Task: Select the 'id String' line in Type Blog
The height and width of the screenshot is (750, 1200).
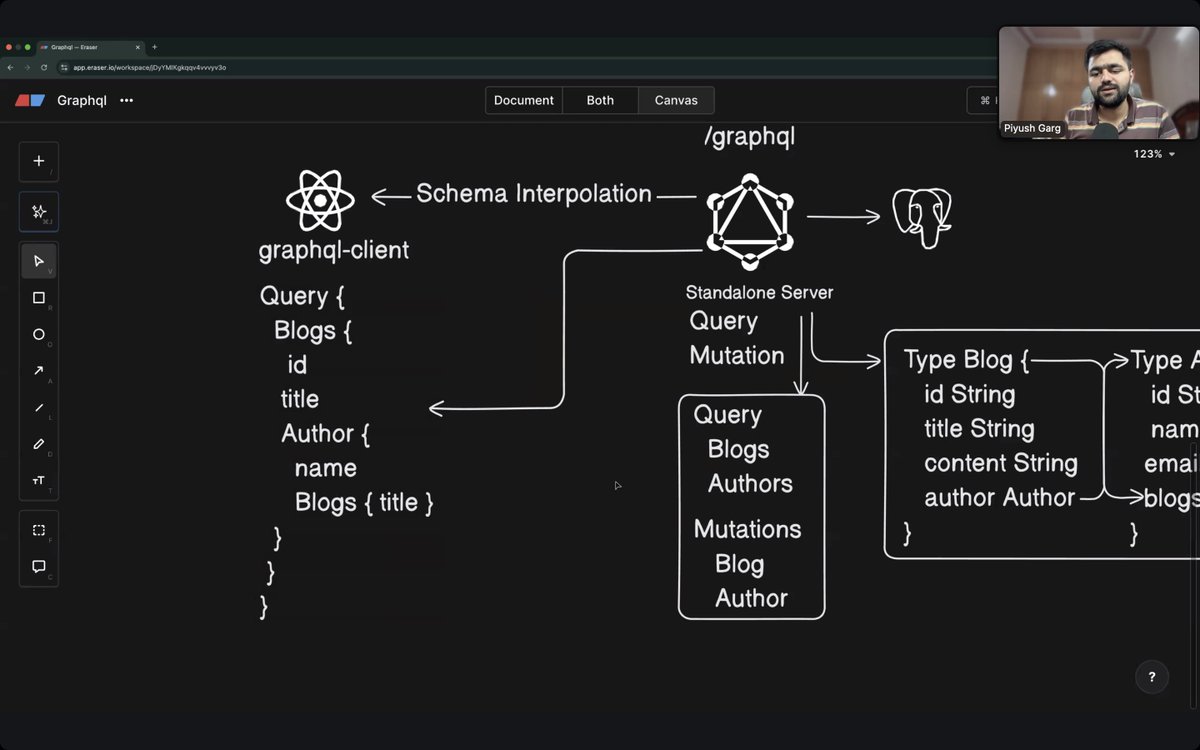Action: click(x=969, y=395)
